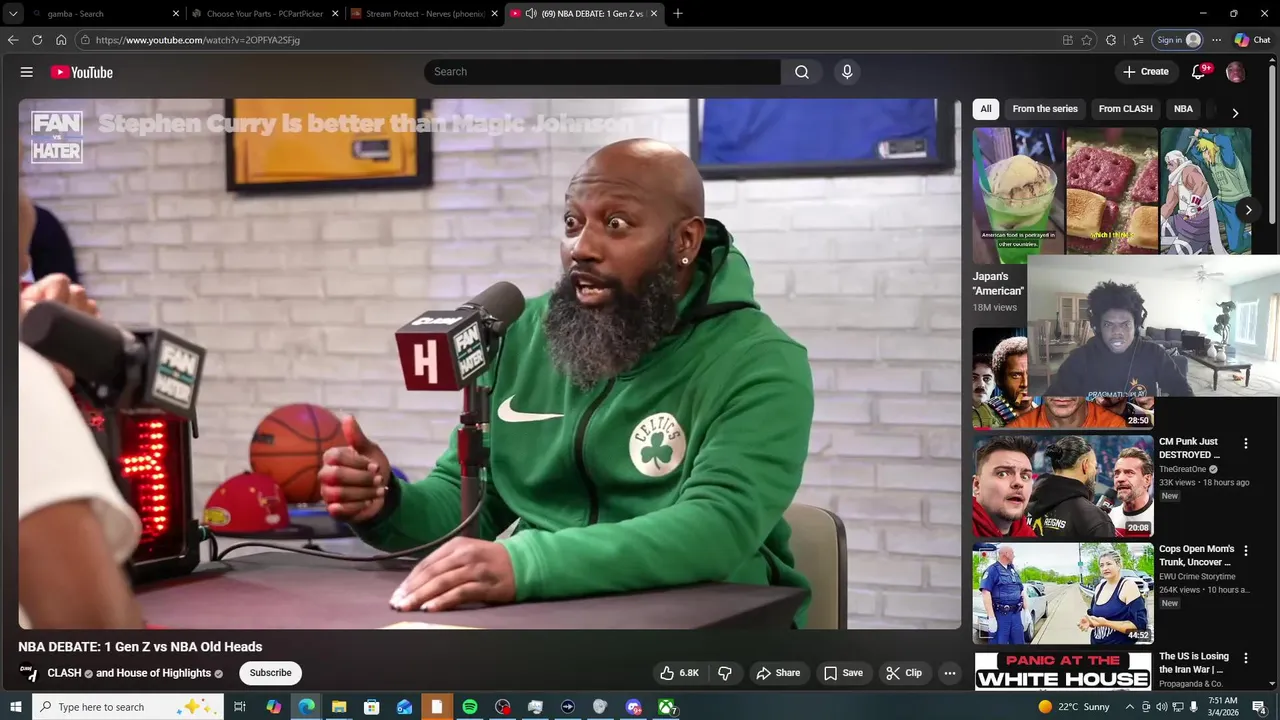Open Cops Open Mom's Trunk thumbnail
Image resolution: width=1280 pixels, height=720 pixels.
pyautogui.click(x=1063, y=594)
